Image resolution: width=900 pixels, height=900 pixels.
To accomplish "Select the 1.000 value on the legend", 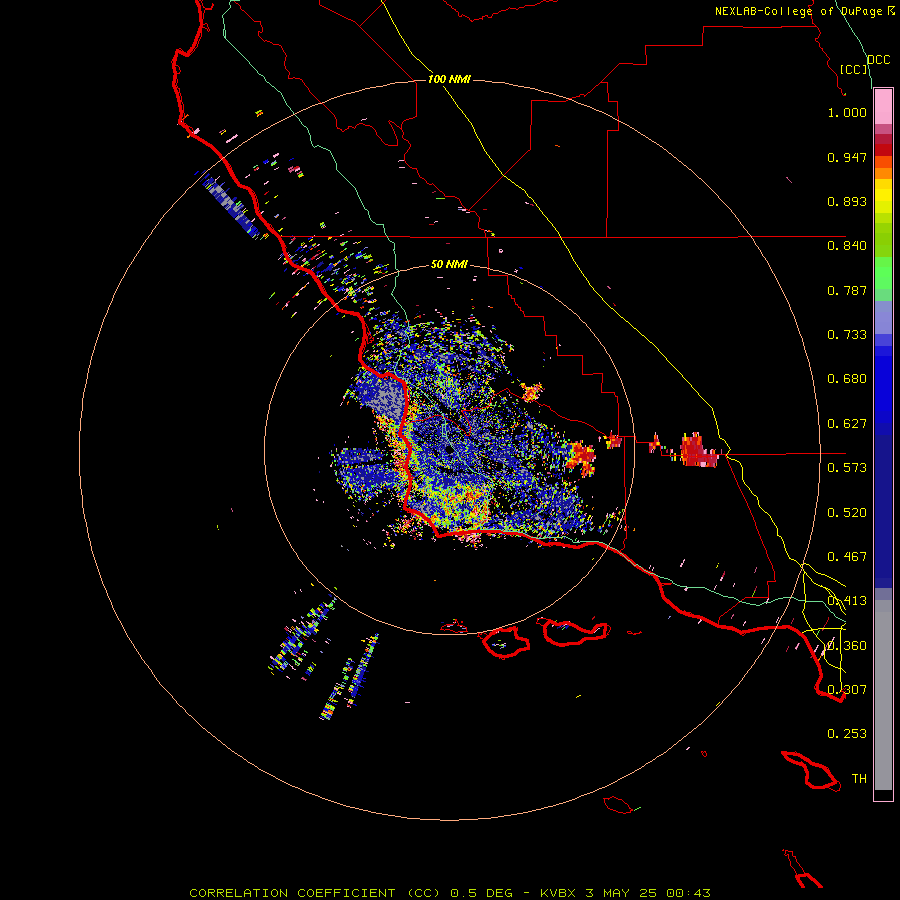I will pyautogui.click(x=847, y=112).
